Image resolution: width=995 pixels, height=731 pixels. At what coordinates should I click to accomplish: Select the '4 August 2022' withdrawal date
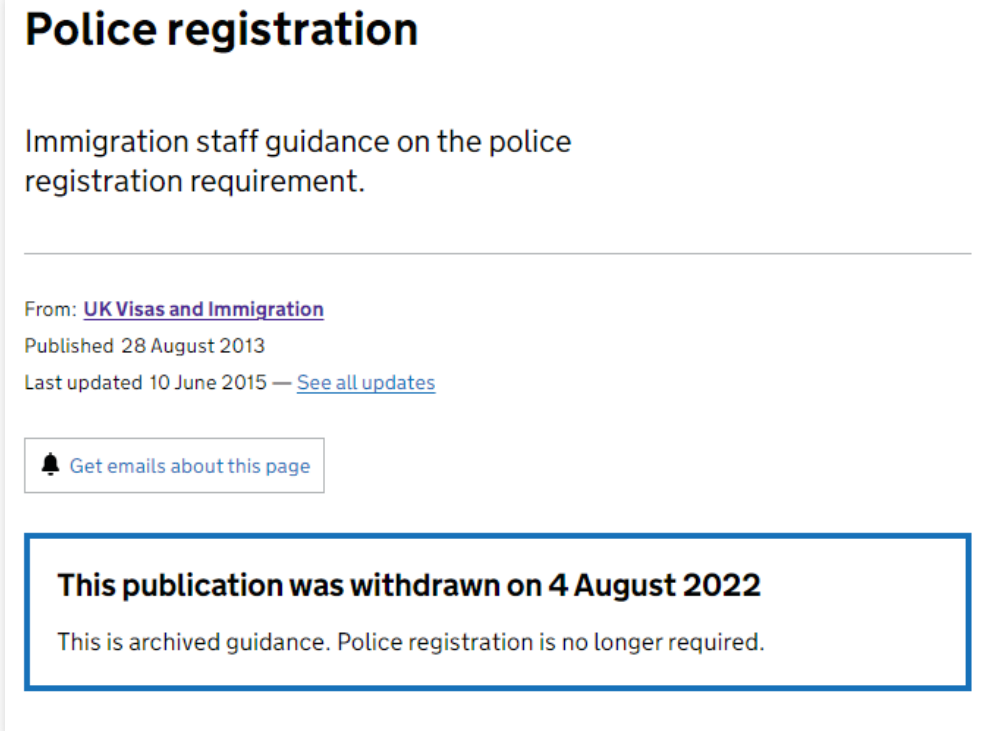click(654, 585)
